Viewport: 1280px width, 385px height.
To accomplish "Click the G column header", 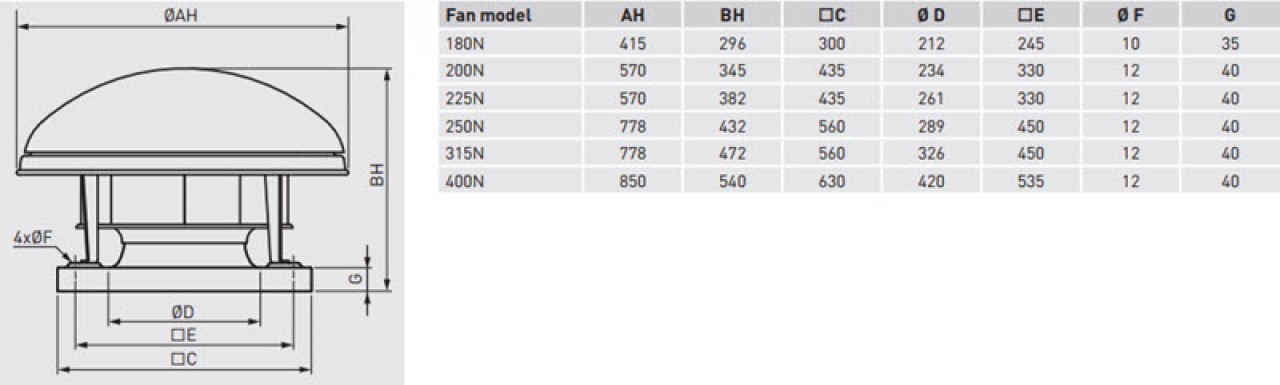I will pyautogui.click(x=1229, y=16).
